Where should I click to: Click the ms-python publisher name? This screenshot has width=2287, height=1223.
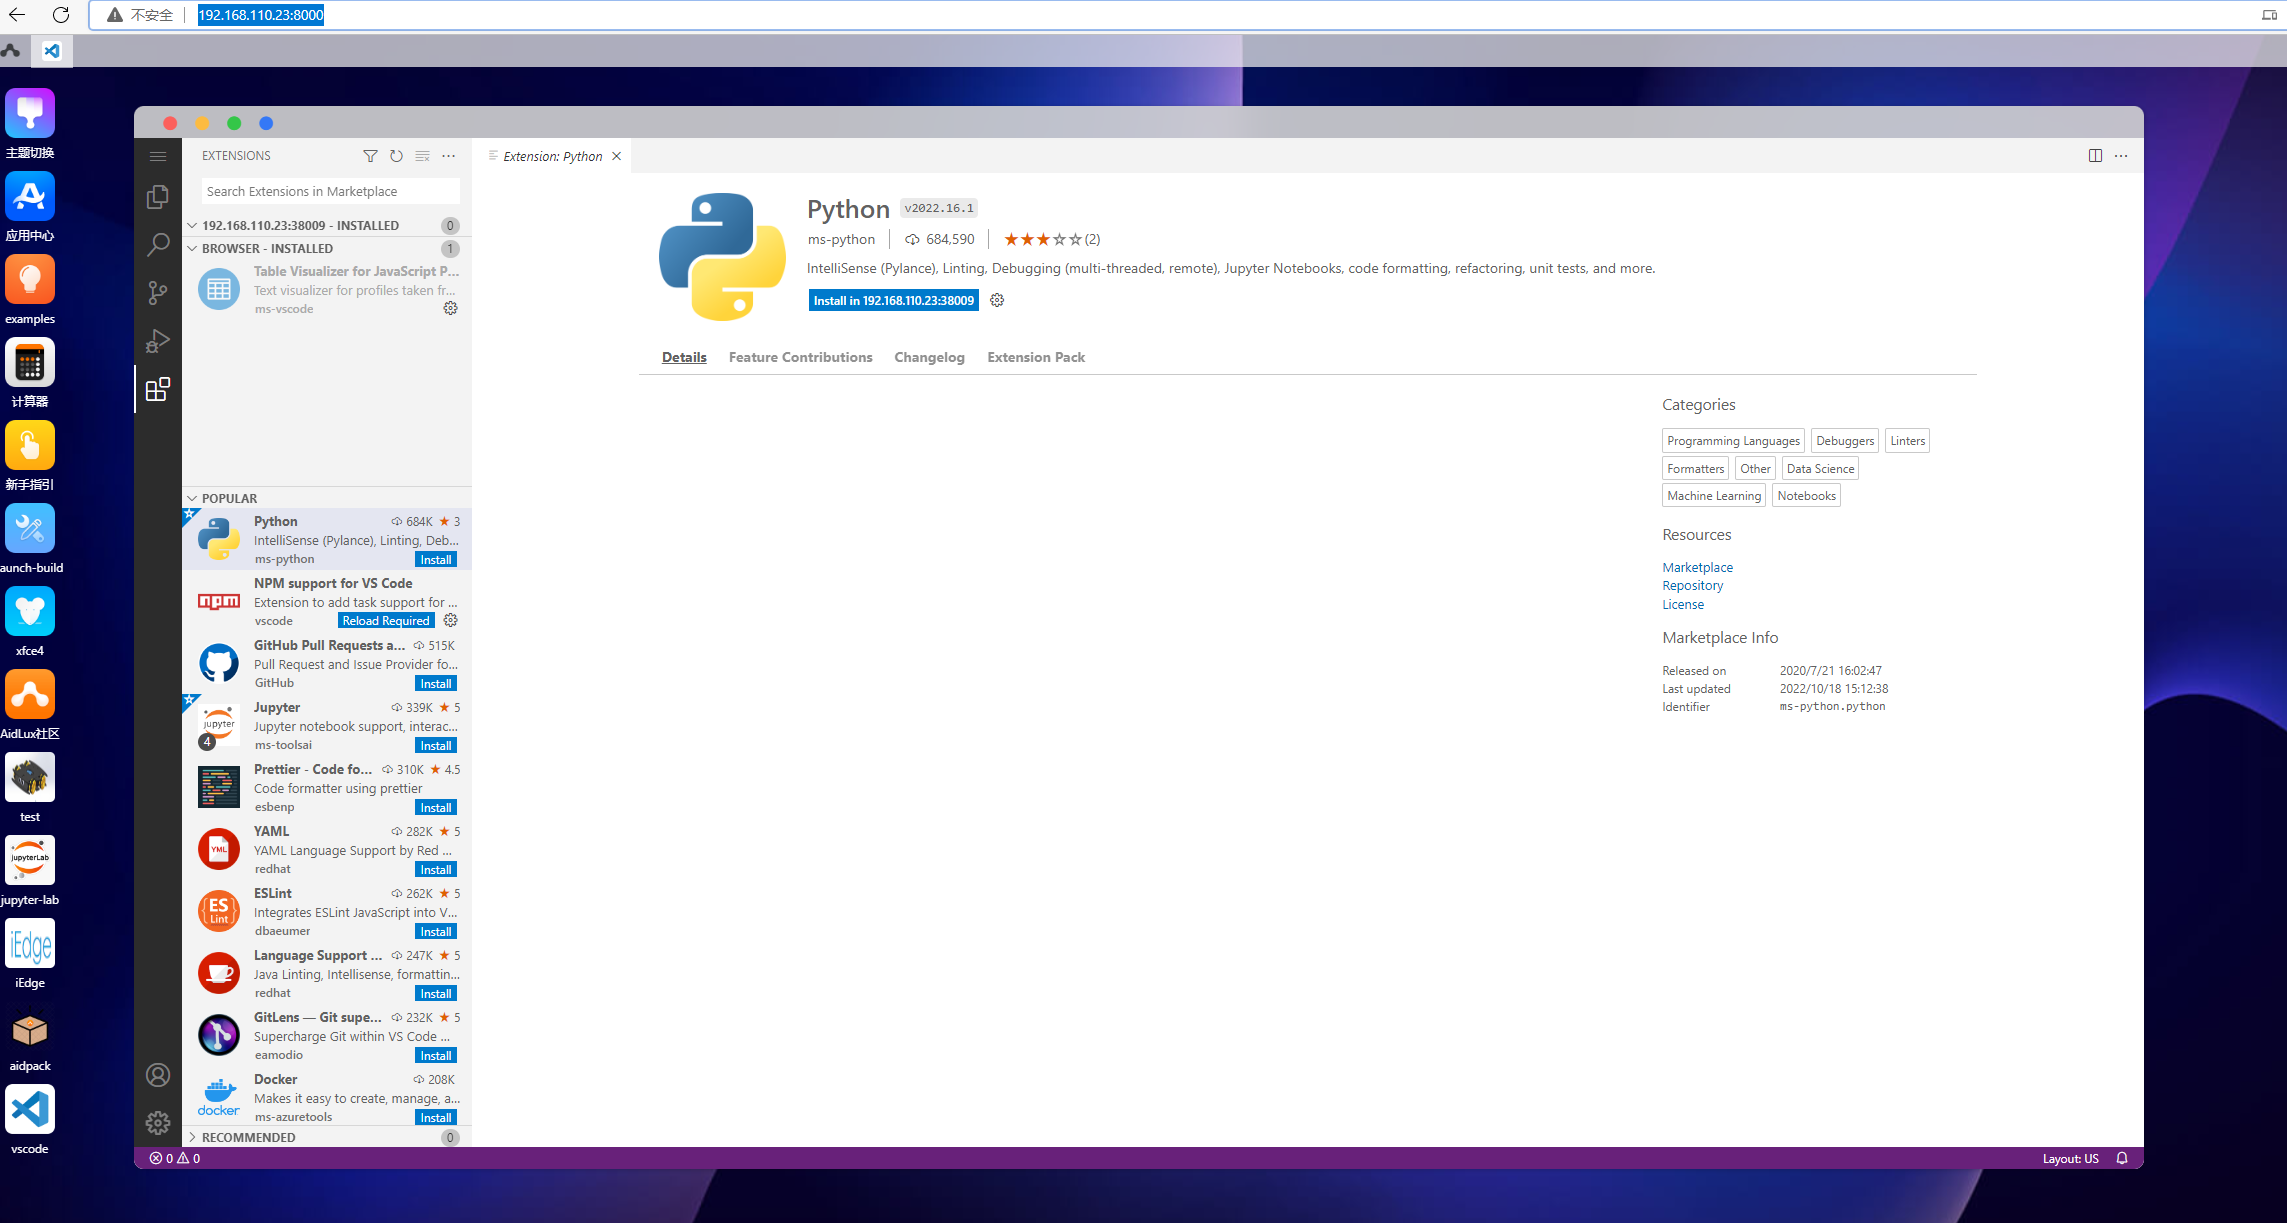(x=841, y=239)
